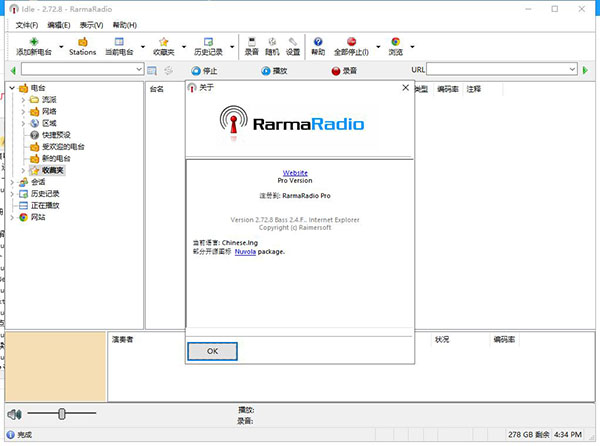Click the Record toolbar icon

click(251, 42)
